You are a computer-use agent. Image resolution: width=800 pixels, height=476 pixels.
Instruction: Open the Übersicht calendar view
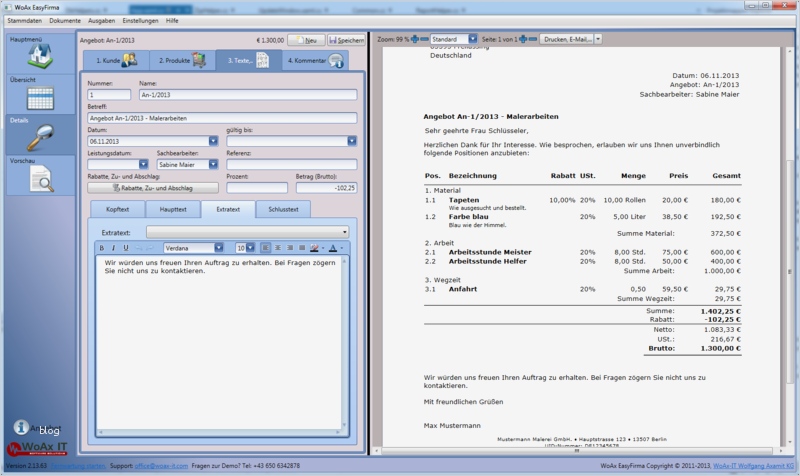point(38,97)
